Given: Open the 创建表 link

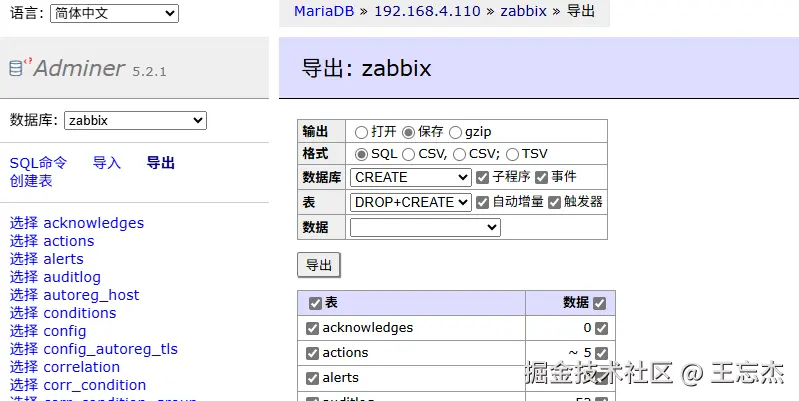Looking at the screenshot, I should (31, 181).
